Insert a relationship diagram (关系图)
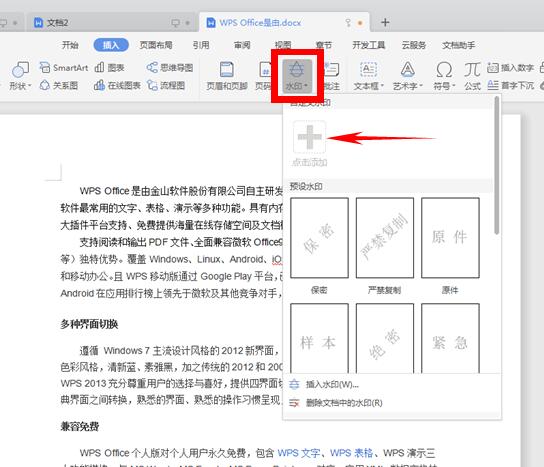Image resolution: width=544 pixels, height=467 pixels. 59,85
